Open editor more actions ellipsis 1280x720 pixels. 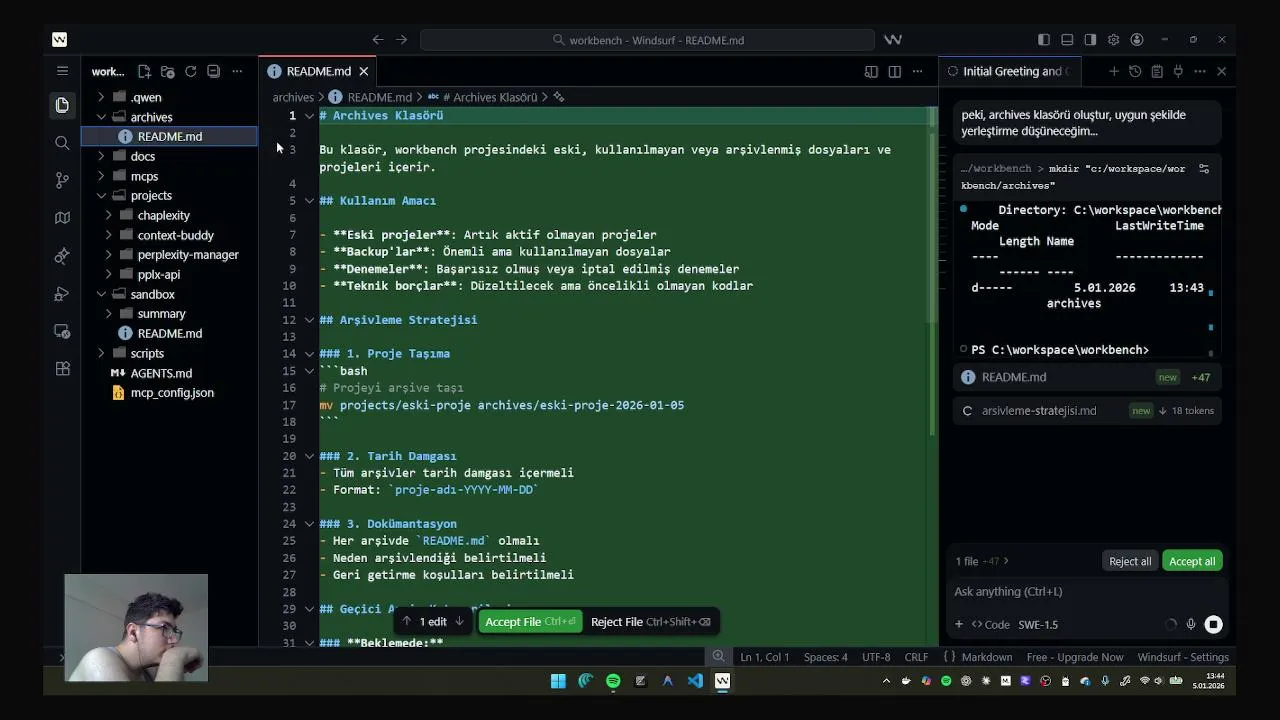pos(917,71)
